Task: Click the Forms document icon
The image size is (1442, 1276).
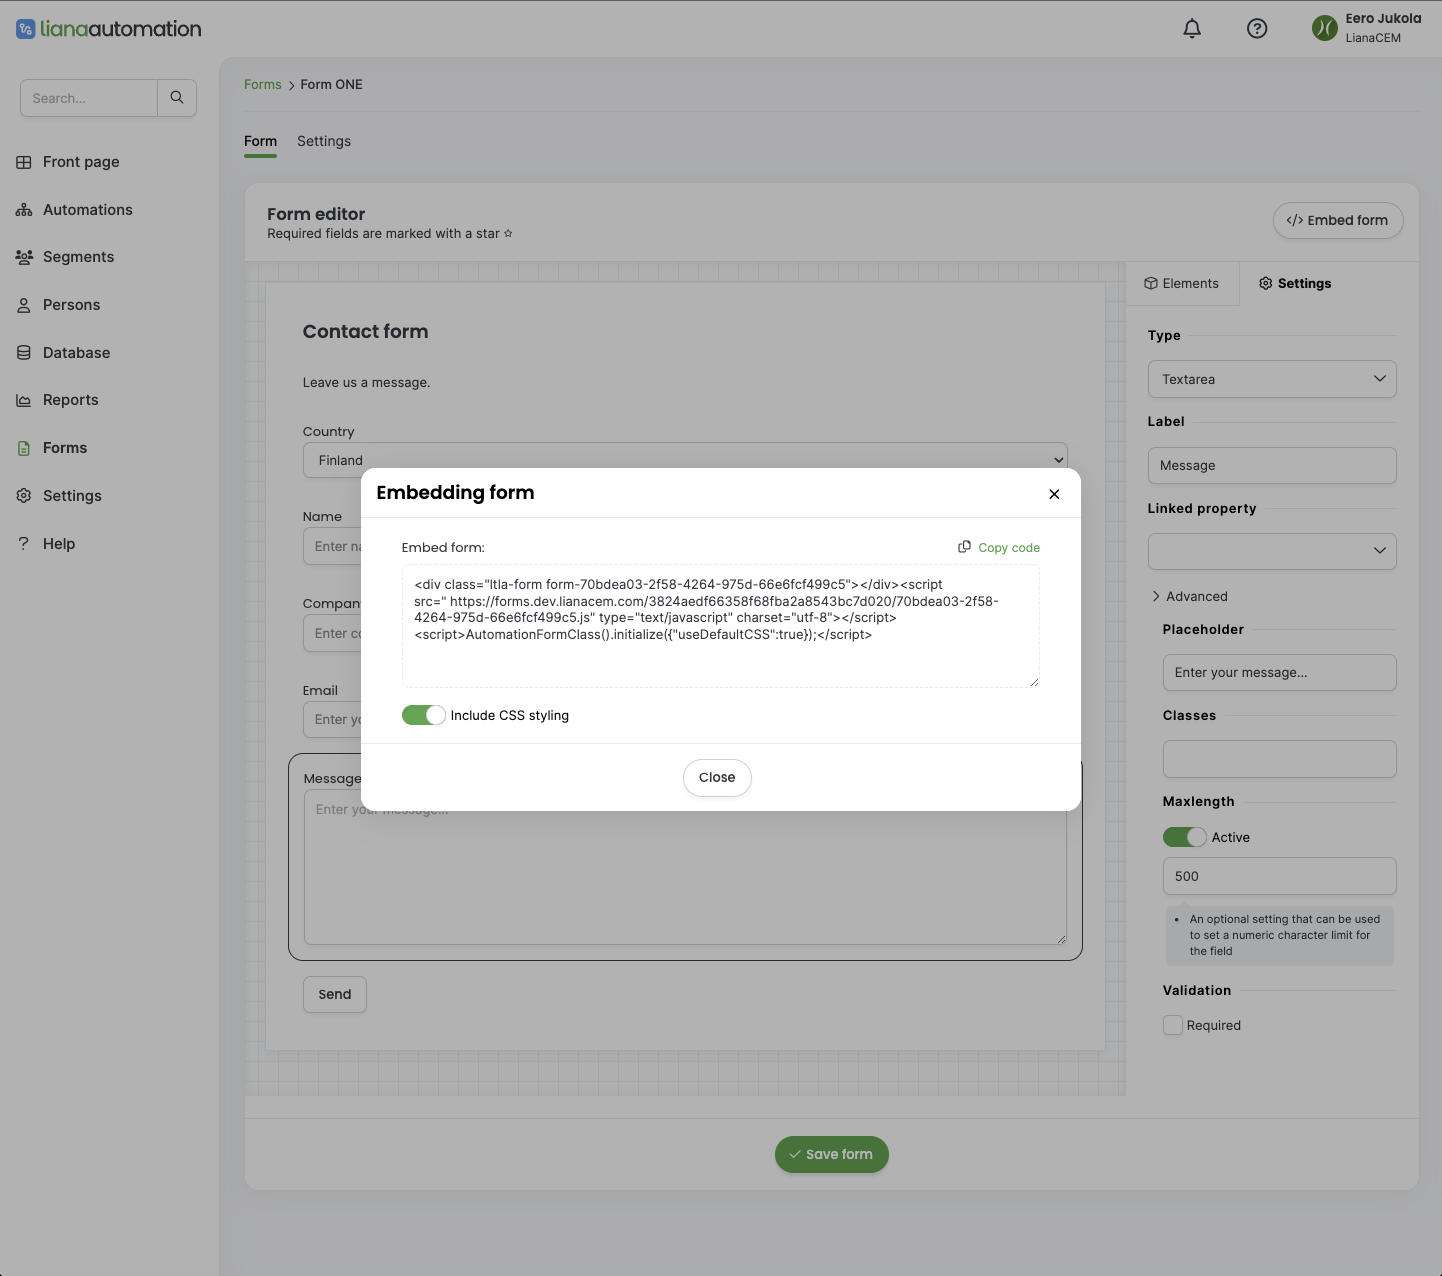Action: 24,448
